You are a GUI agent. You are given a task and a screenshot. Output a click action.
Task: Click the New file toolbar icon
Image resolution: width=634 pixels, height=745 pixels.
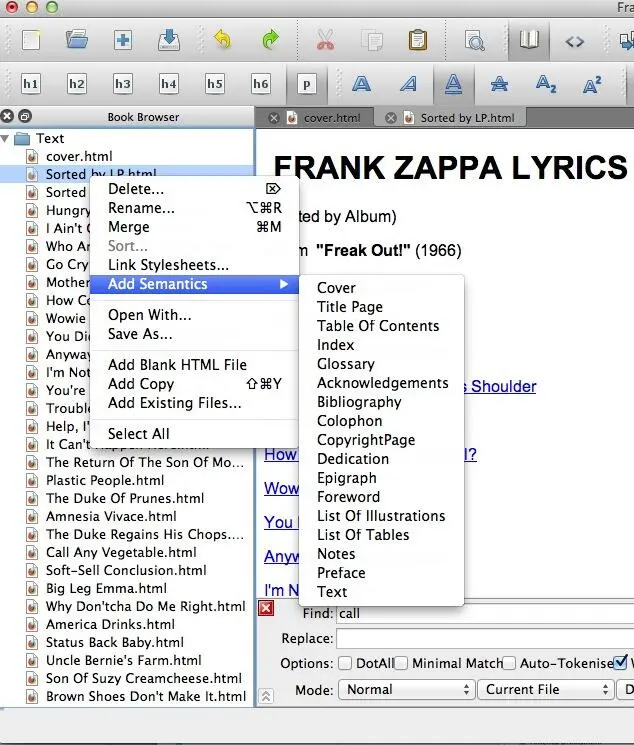[x=31, y=40]
